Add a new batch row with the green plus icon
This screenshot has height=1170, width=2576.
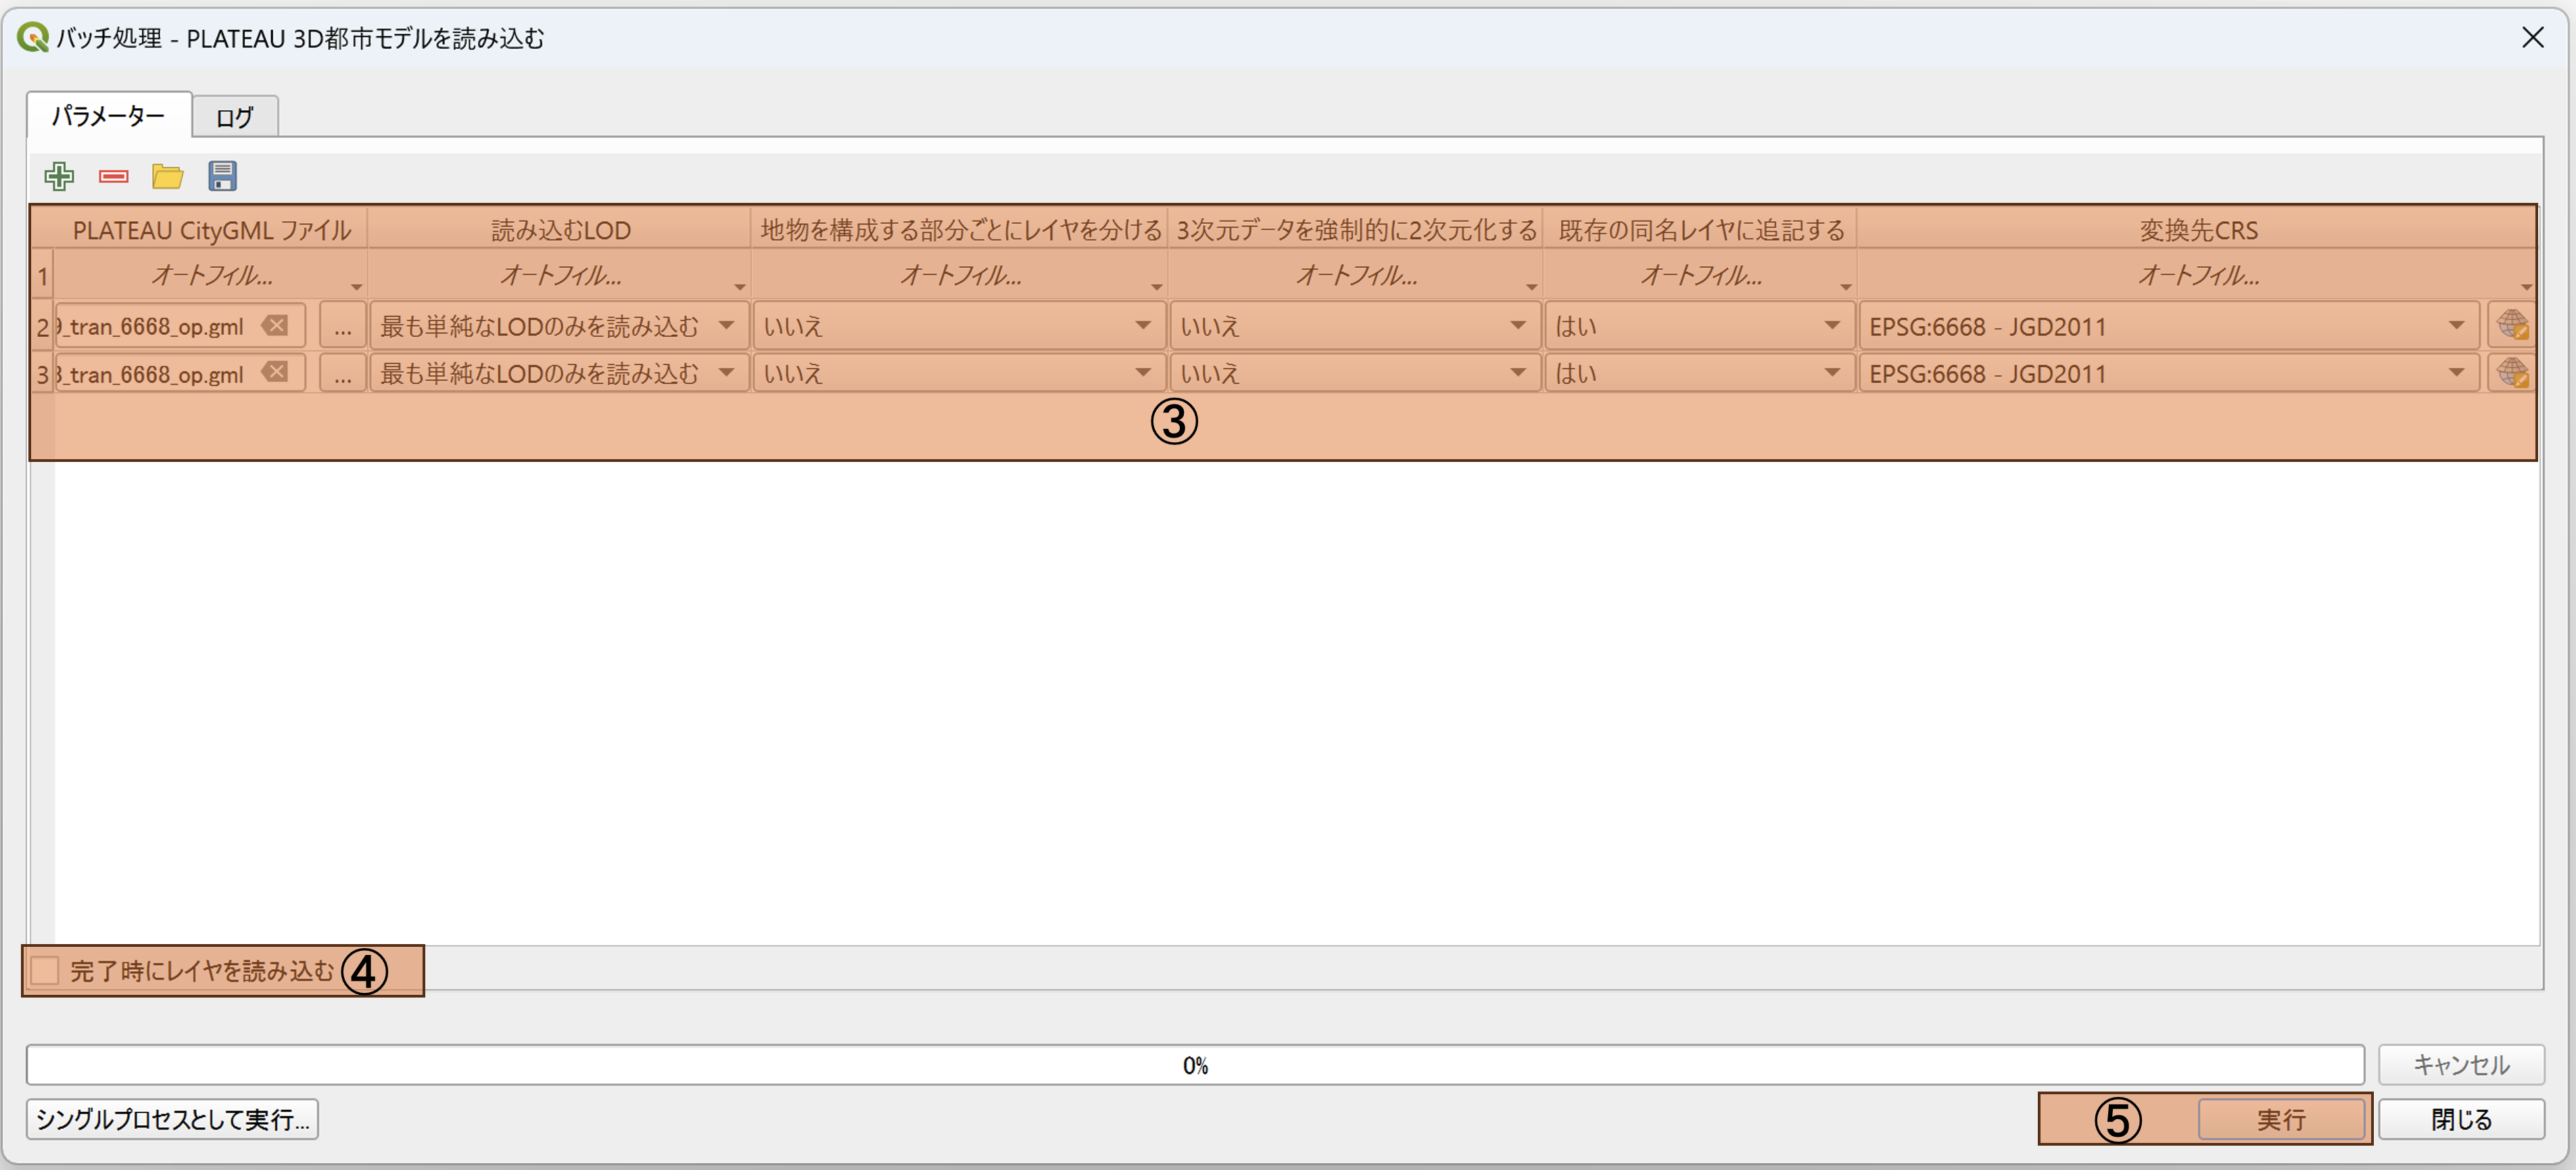tap(59, 177)
